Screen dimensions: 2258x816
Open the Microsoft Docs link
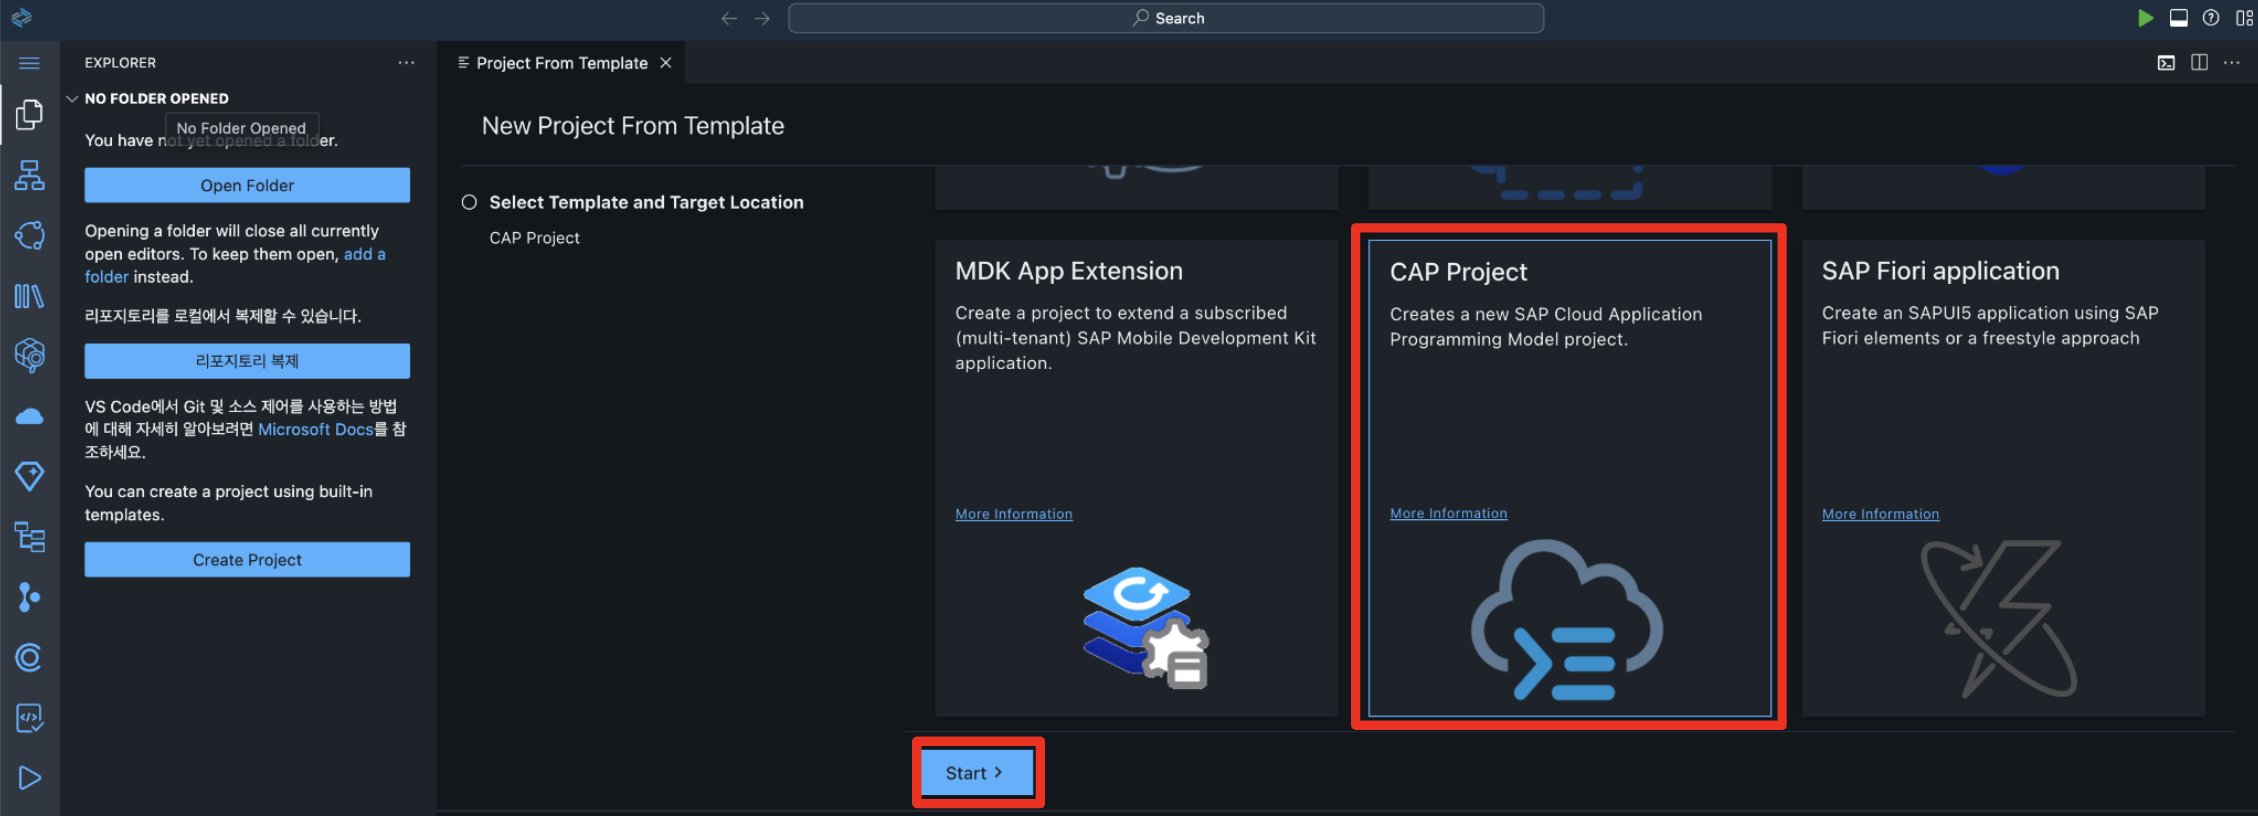(x=316, y=429)
